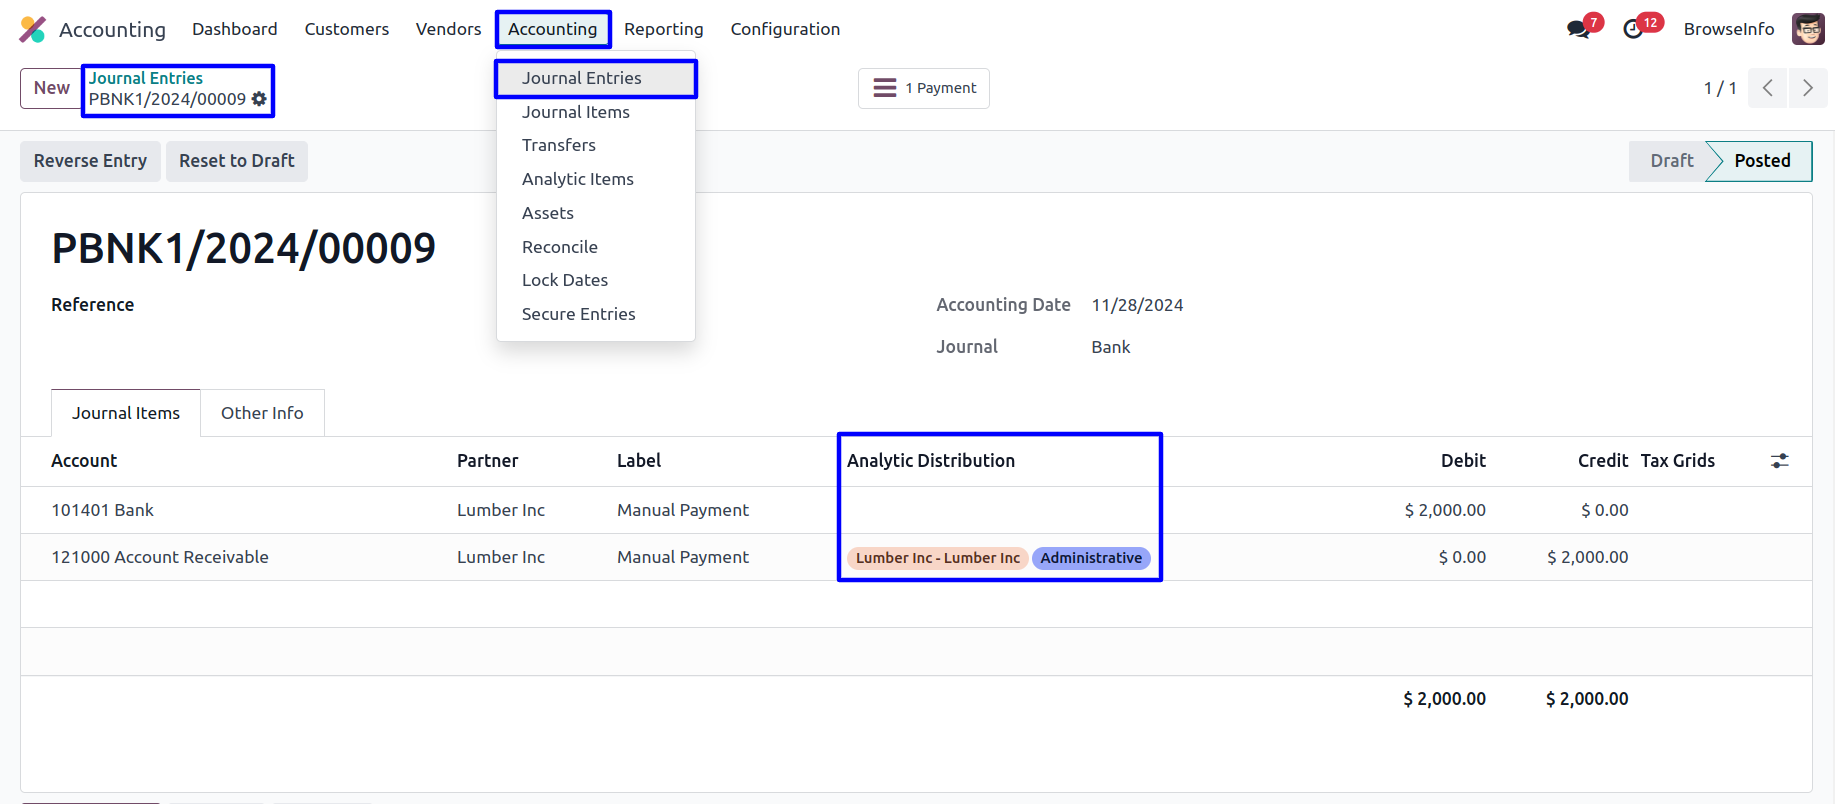Screen dimensions: 1835x804
Task: Open the gear actions menu beside PBNK1/2024/00009
Action: tap(259, 99)
